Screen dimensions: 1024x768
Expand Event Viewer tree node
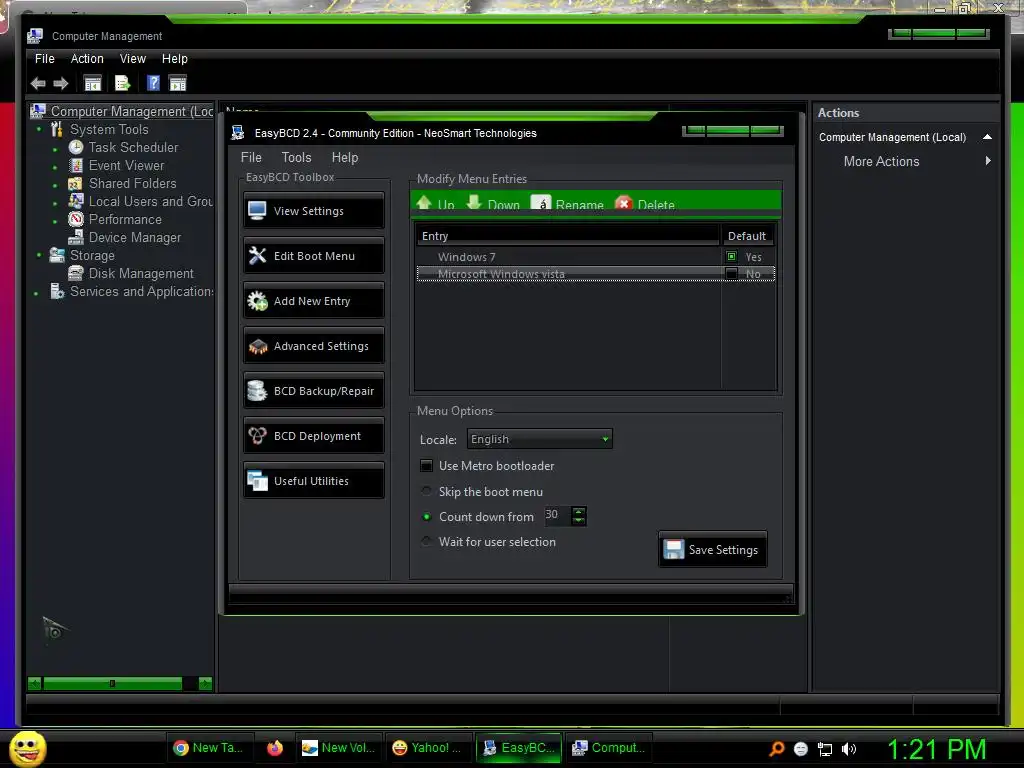[x=55, y=167]
